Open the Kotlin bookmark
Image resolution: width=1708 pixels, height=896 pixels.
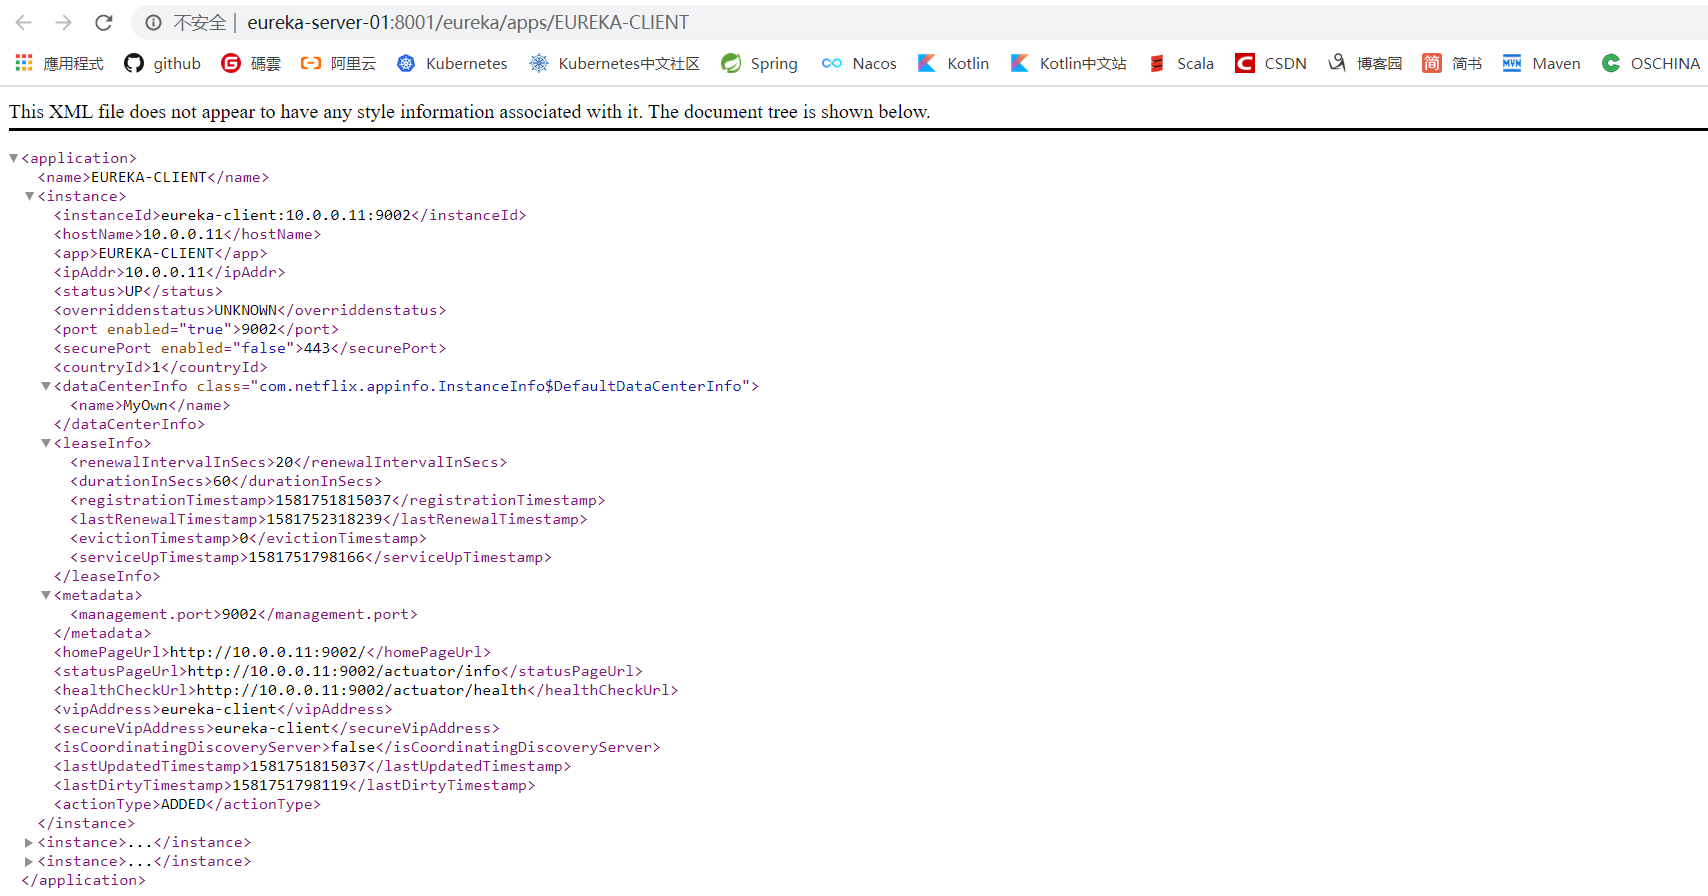click(953, 63)
